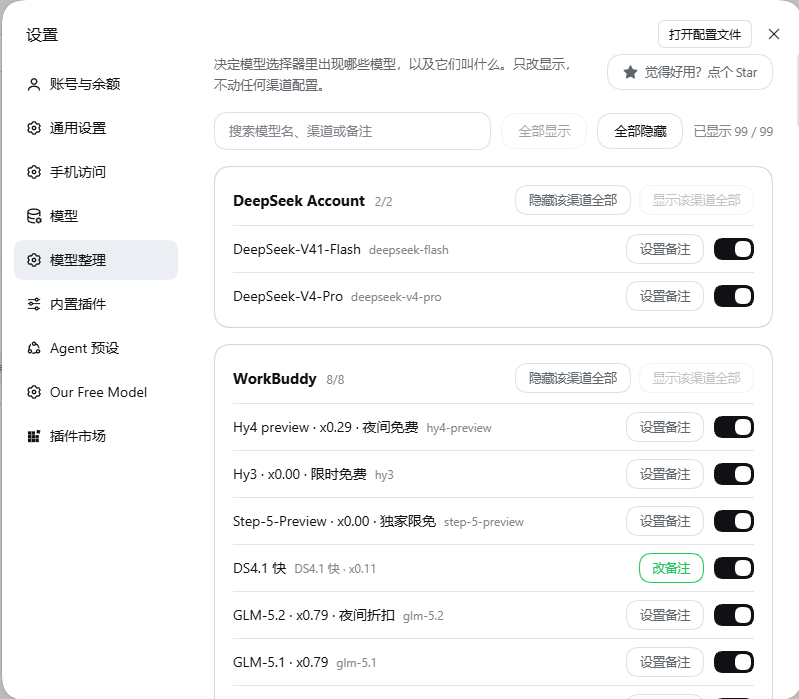Click the 2/2 count beside DeepSeek Account
799x699 pixels.
pos(383,202)
